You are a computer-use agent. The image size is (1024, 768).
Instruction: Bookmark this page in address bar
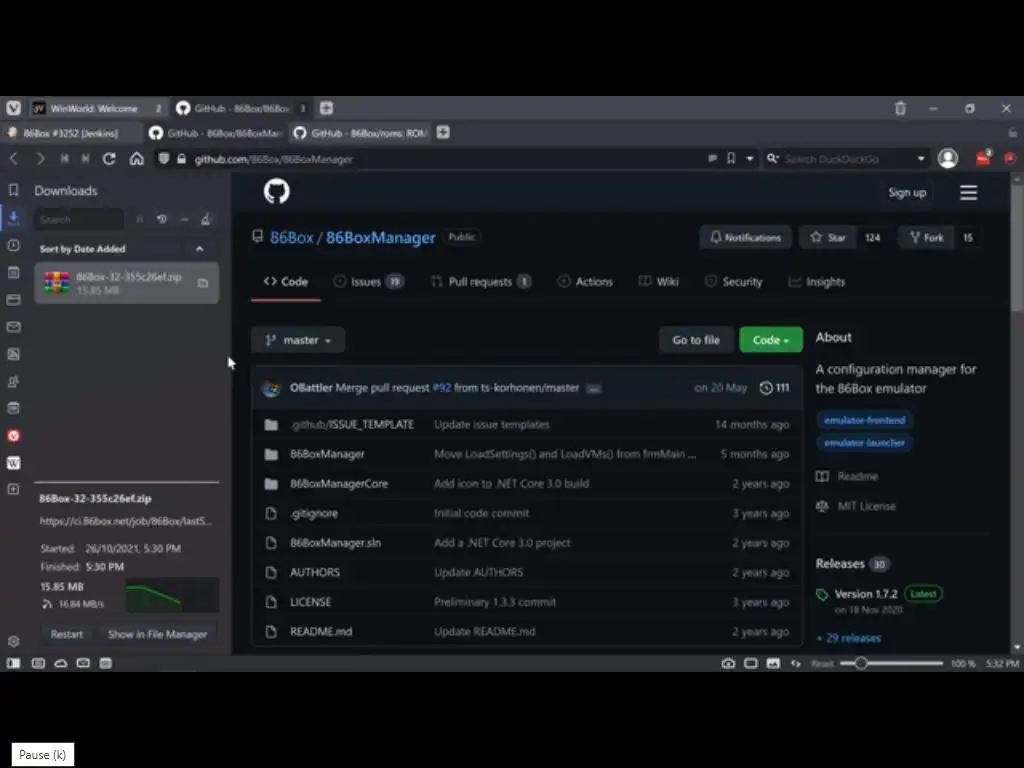[x=731, y=159]
